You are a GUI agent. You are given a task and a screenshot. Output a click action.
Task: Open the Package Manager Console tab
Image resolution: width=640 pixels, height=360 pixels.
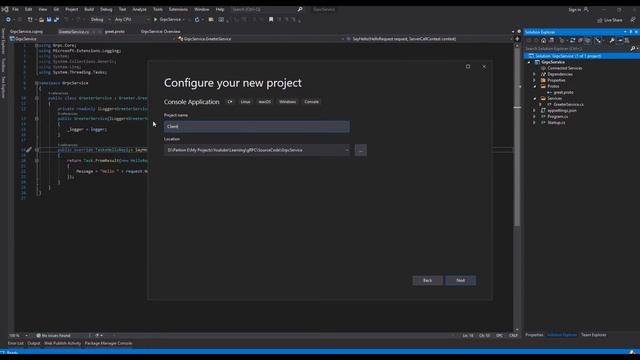[x=108, y=343]
